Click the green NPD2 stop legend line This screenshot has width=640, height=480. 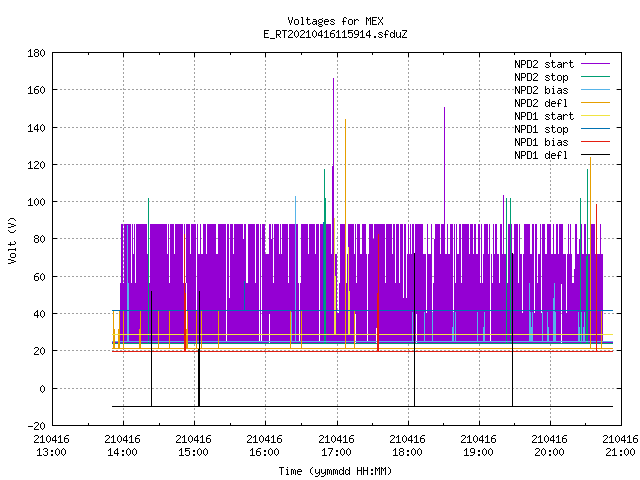pyautogui.click(x=595, y=77)
